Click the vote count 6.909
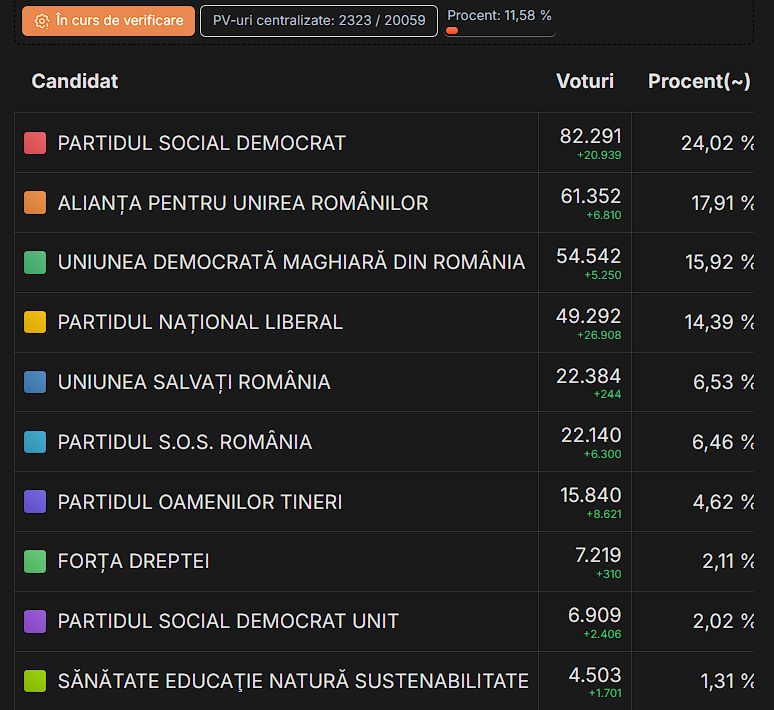Viewport: 774px width, 710px height. (594, 615)
